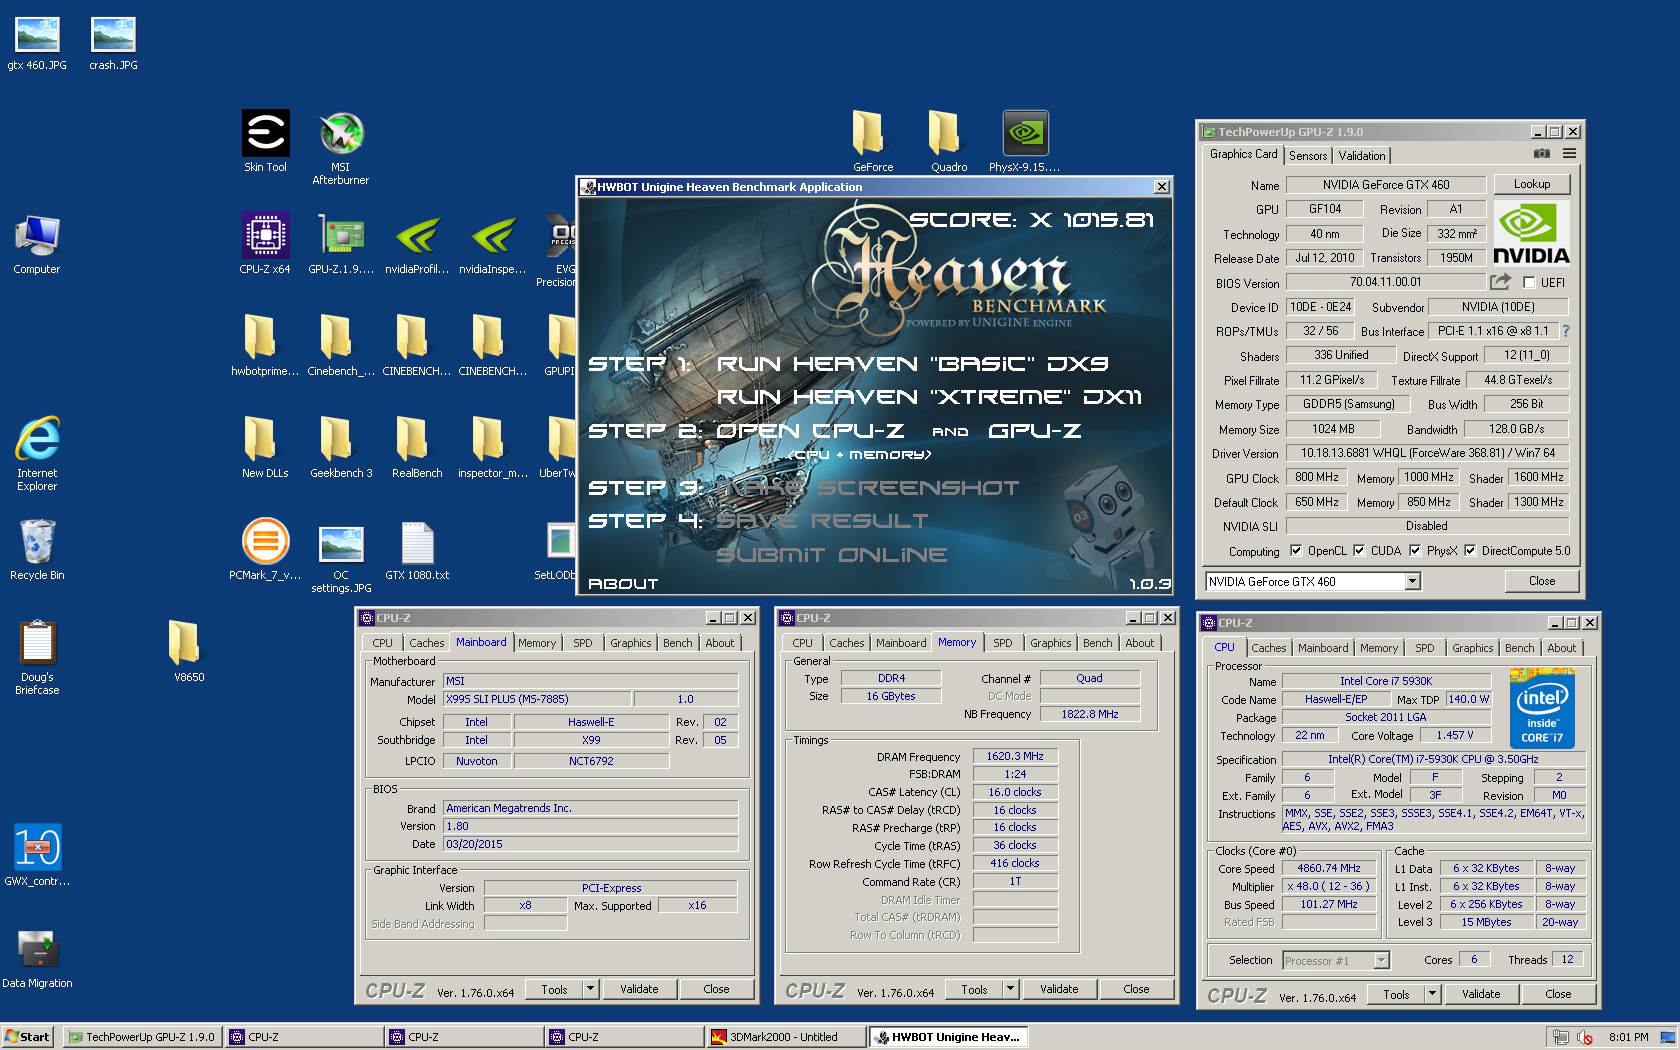Select the SPD tab in Mainboard CPU-Z window
This screenshot has width=1680, height=1050.
[x=583, y=643]
